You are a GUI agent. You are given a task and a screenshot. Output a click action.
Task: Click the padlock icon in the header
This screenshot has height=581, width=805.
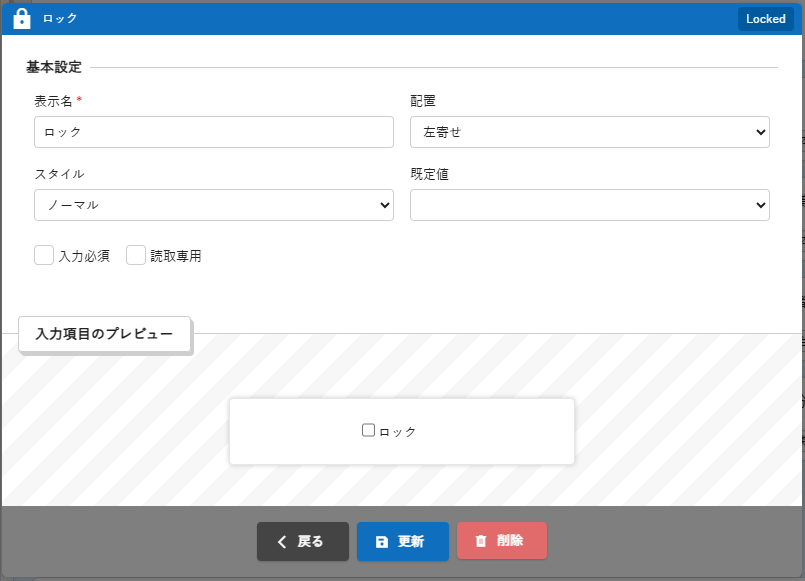tap(22, 18)
